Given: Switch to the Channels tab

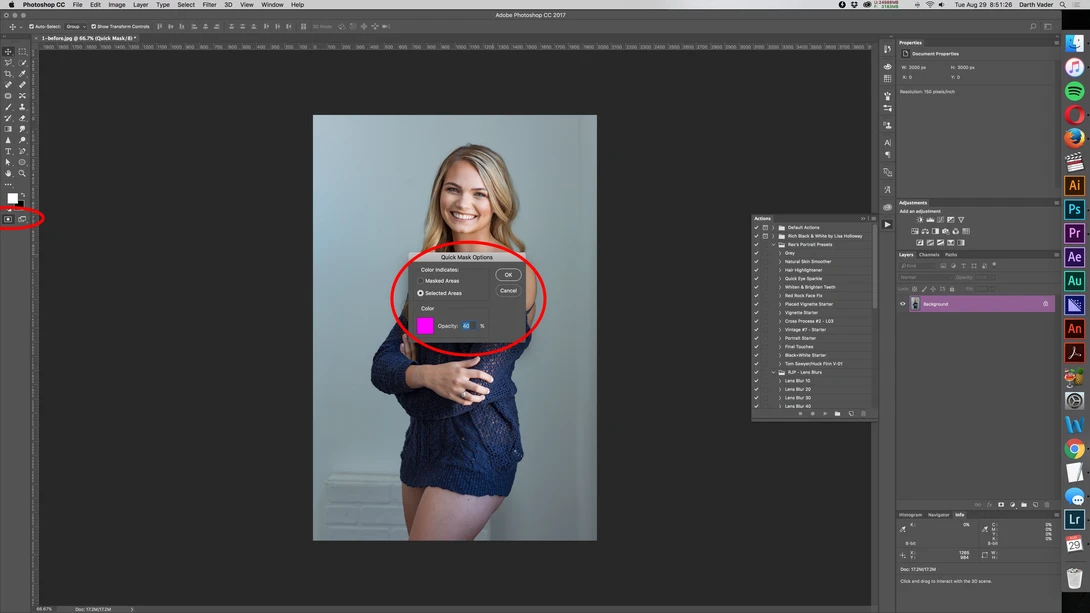Looking at the screenshot, I should pyautogui.click(x=929, y=254).
